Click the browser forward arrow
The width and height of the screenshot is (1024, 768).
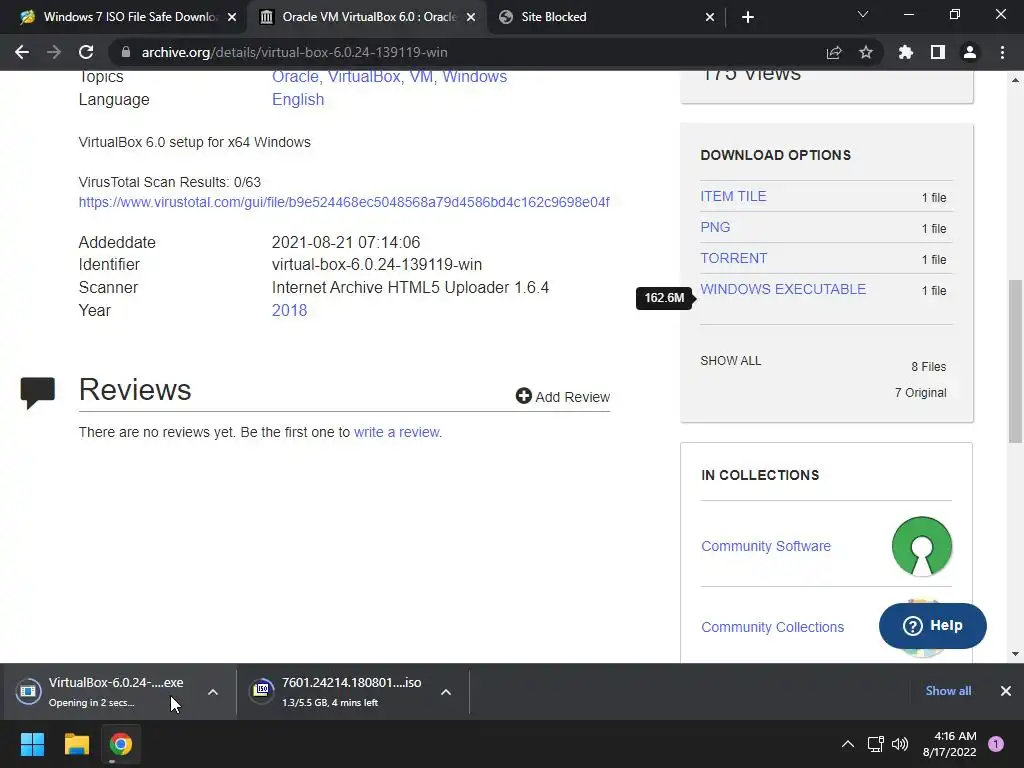(x=54, y=52)
